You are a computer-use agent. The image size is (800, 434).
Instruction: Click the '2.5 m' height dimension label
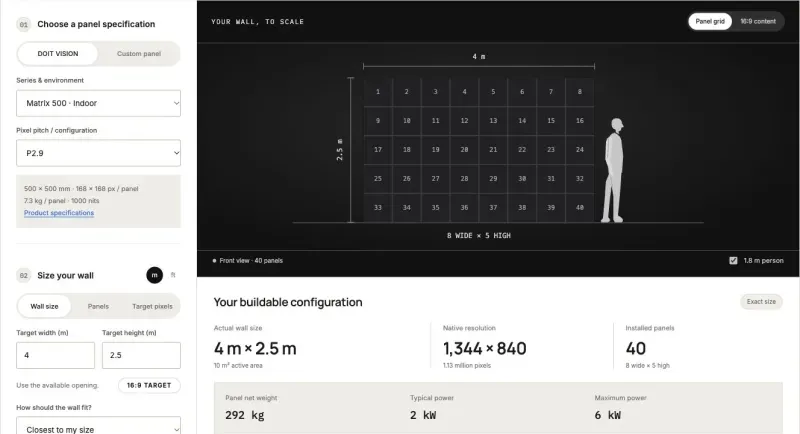point(340,149)
